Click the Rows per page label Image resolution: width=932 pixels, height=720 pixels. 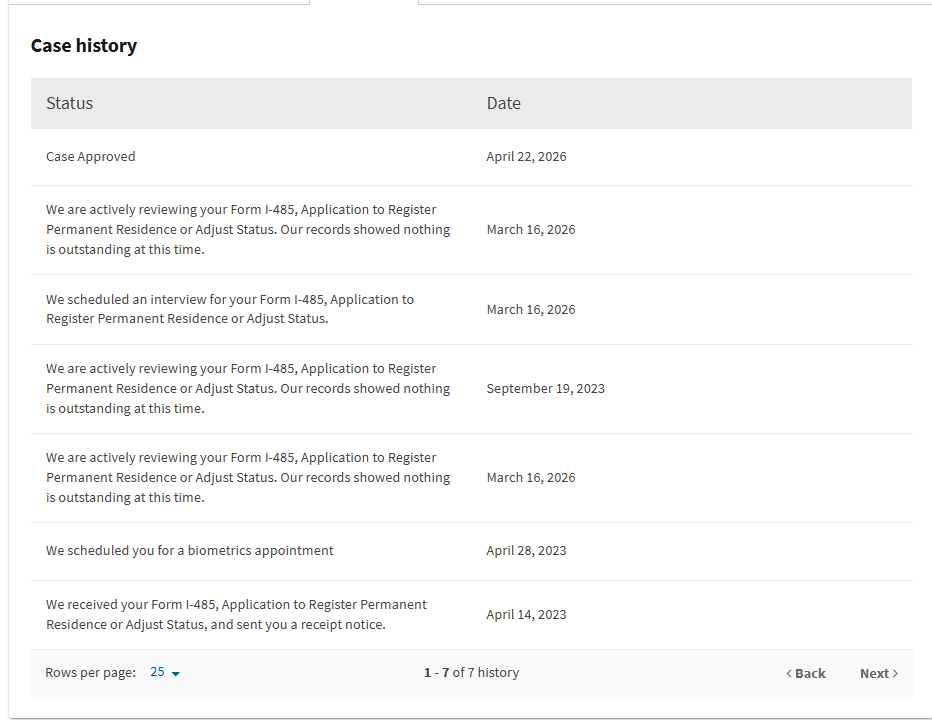click(x=90, y=672)
